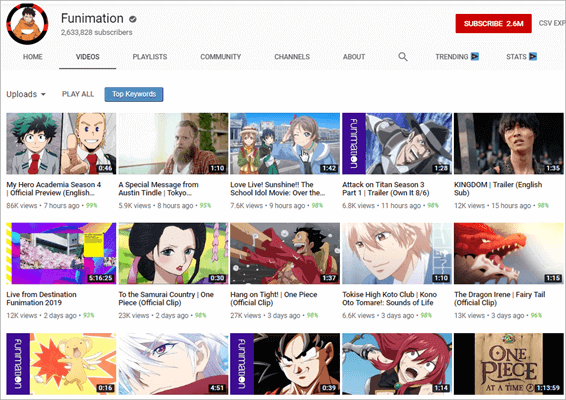Click the 5.9K views 8 hours ago line
Viewport: 566px width, 400px height.
point(165,206)
